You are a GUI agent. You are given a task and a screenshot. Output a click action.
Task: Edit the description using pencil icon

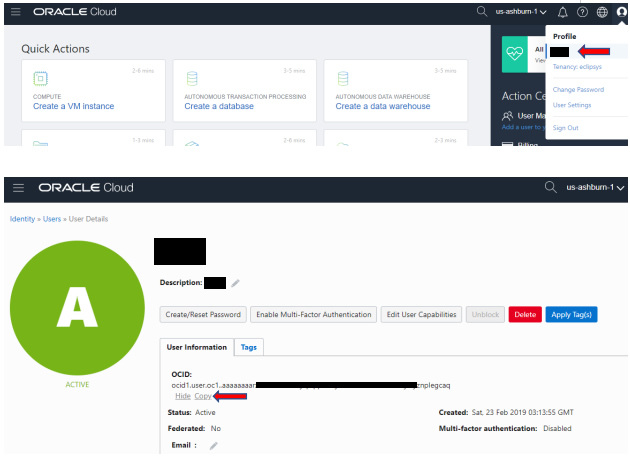pos(236,283)
